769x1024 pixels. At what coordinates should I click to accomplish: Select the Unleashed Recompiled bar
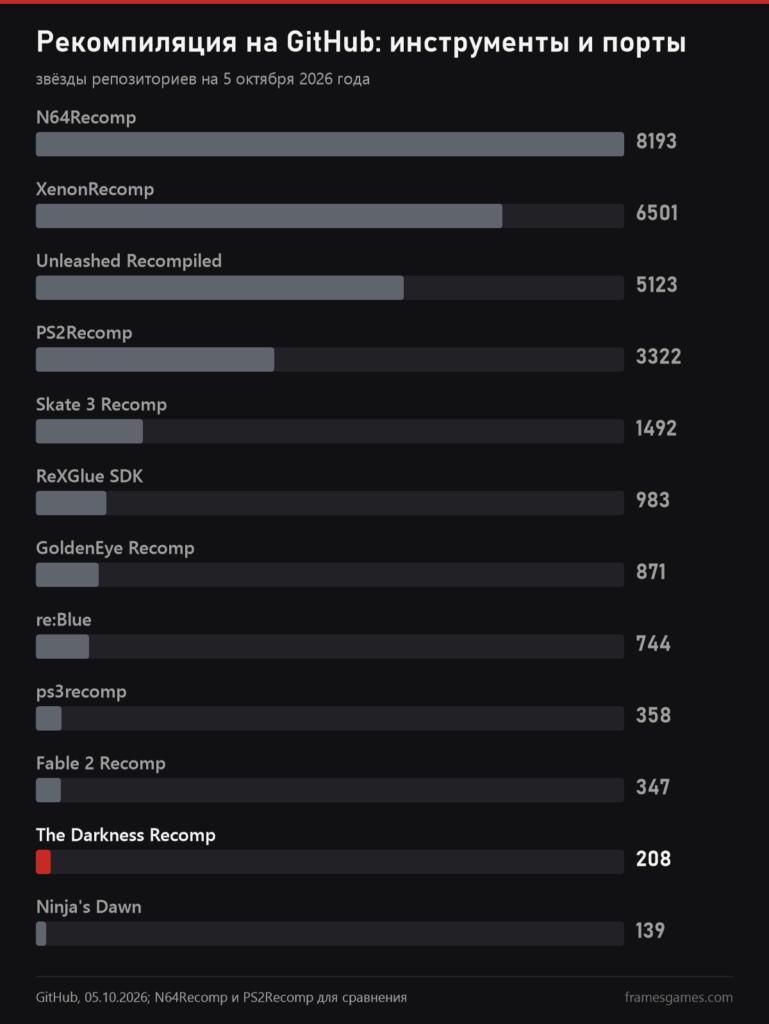pyautogui.click(x=219, y=287)
